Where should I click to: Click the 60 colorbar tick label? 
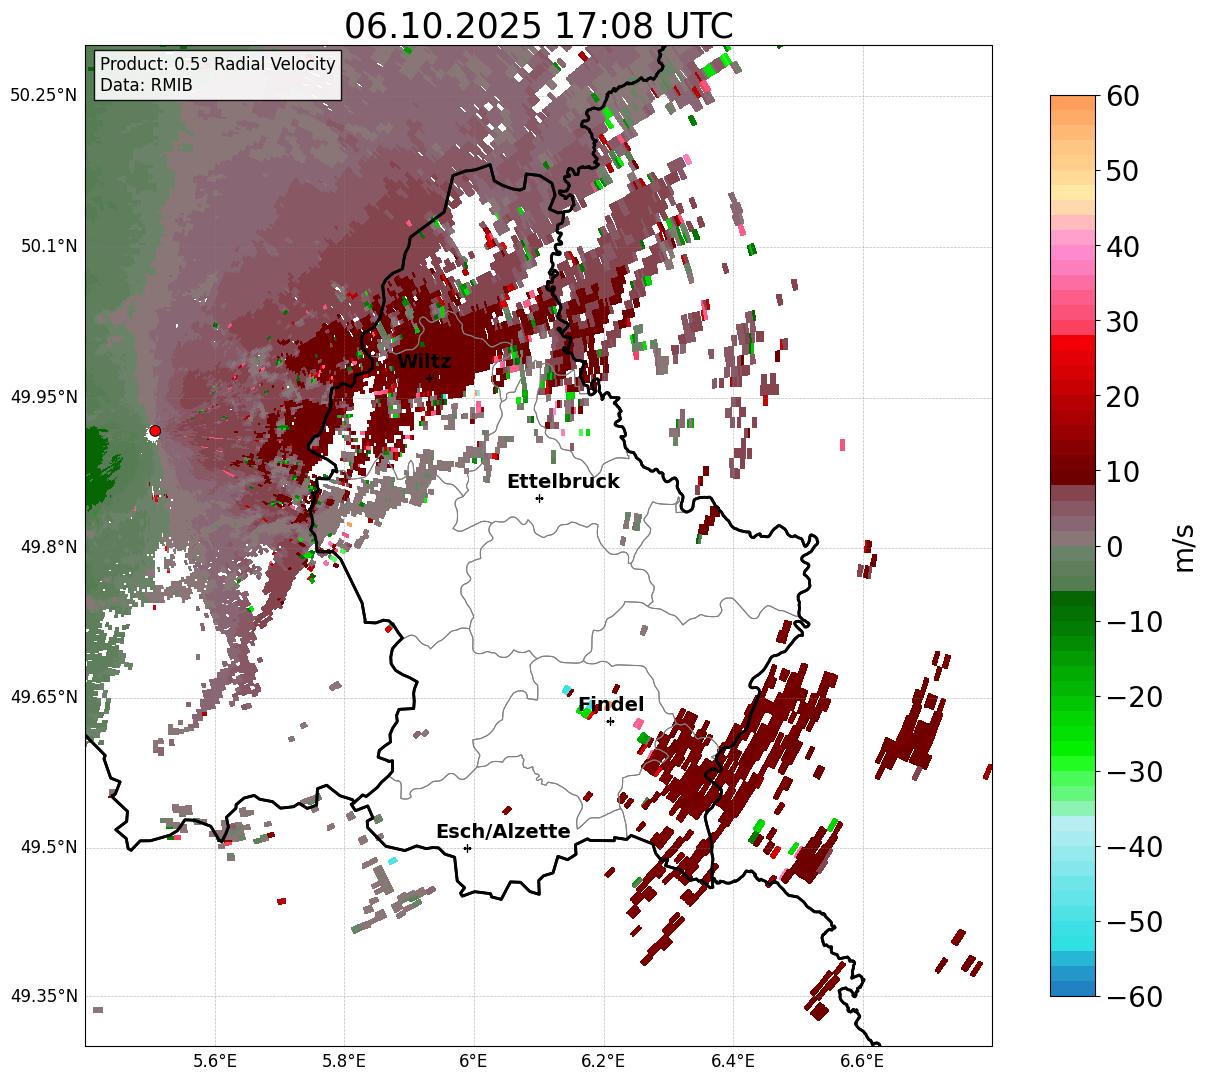1124,96
